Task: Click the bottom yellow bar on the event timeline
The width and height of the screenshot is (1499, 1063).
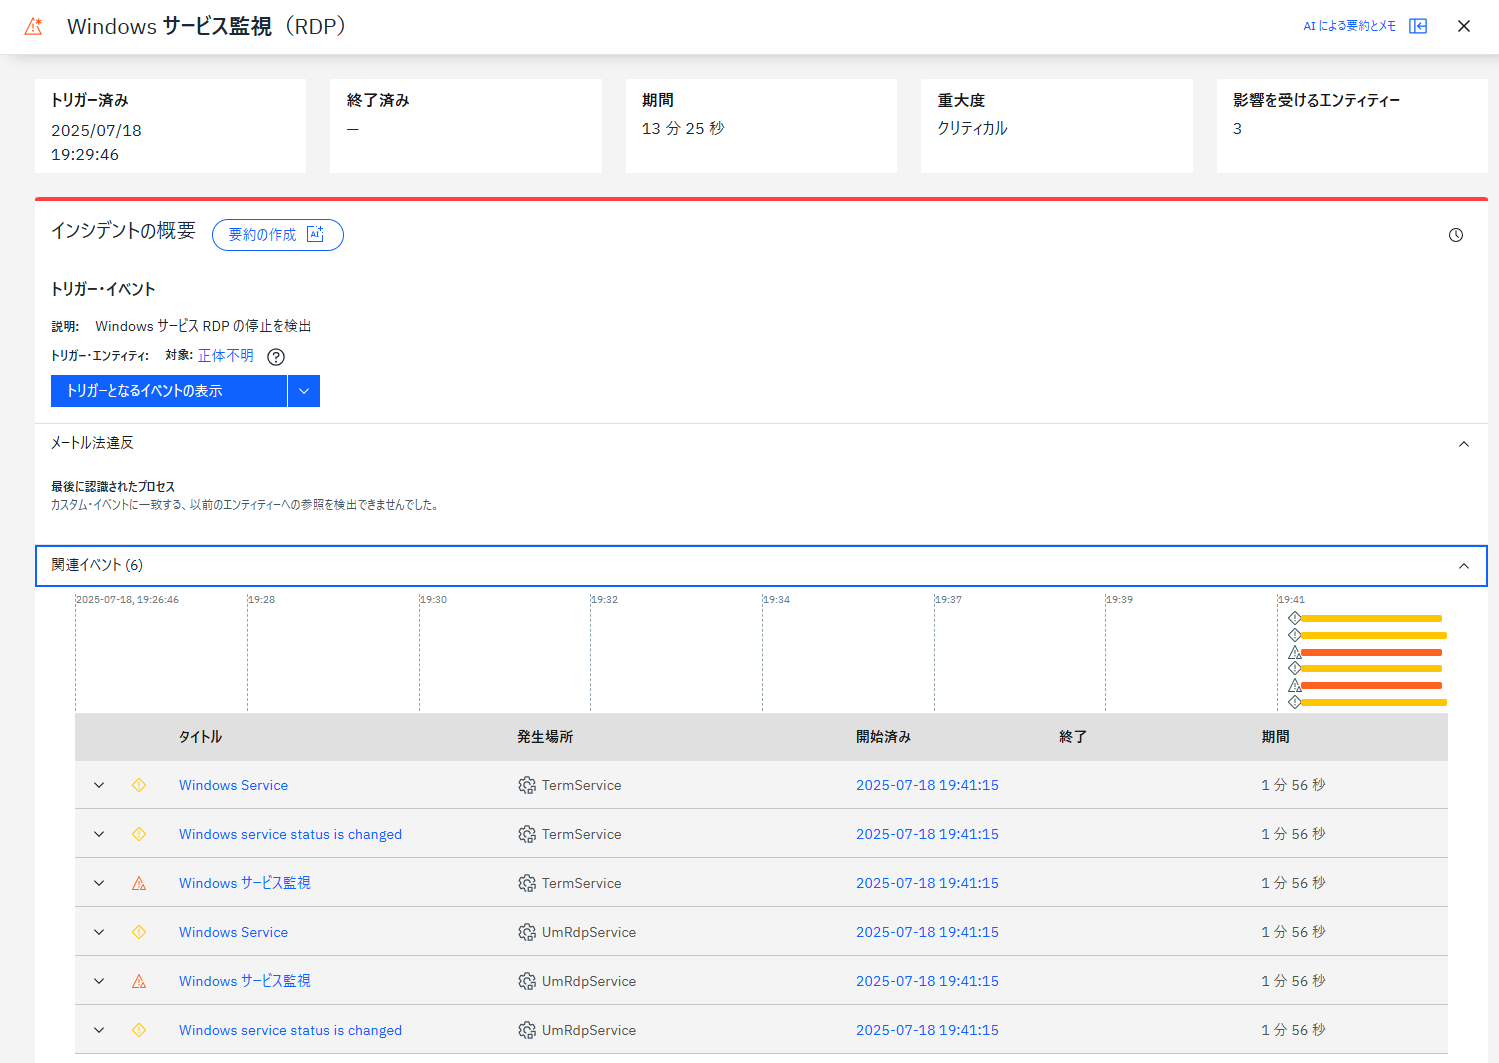Action: click(x=1374, y=702)
